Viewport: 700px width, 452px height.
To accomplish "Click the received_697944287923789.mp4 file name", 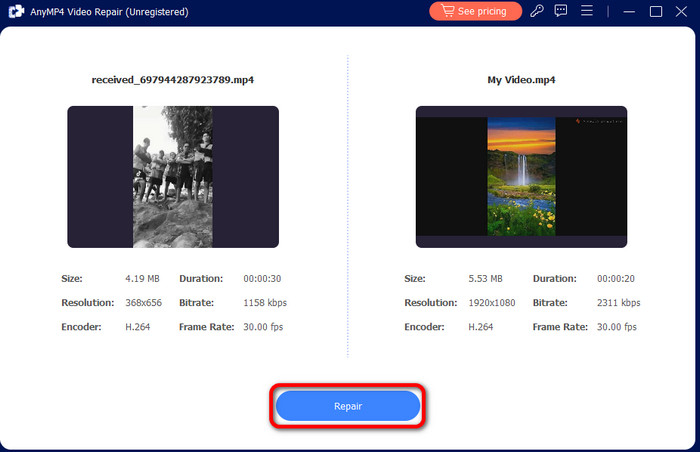I will [173, 80].
